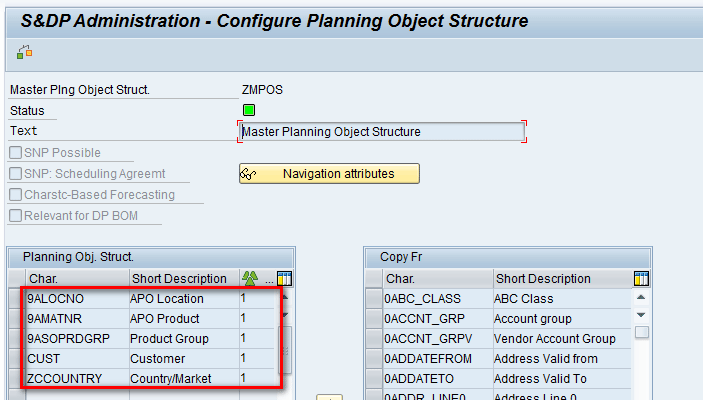Tick the Relevant for DP BOM checkbox
Viewport: 703px width, 400px height.
(x=16, y=216)
